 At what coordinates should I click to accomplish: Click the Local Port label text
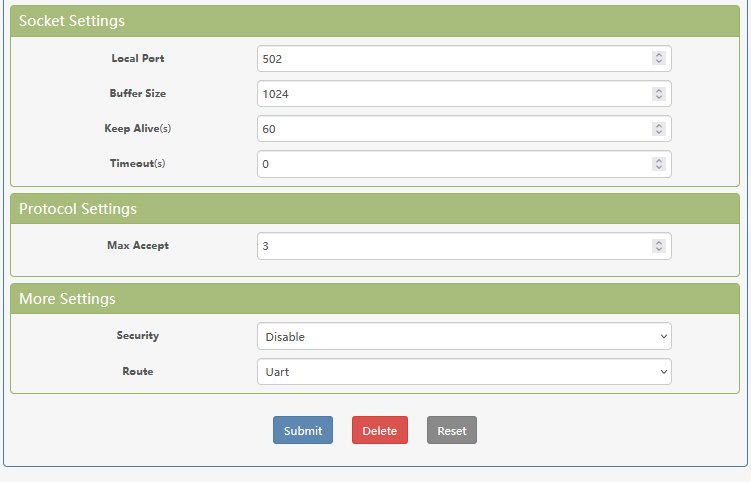click(138, 59)
